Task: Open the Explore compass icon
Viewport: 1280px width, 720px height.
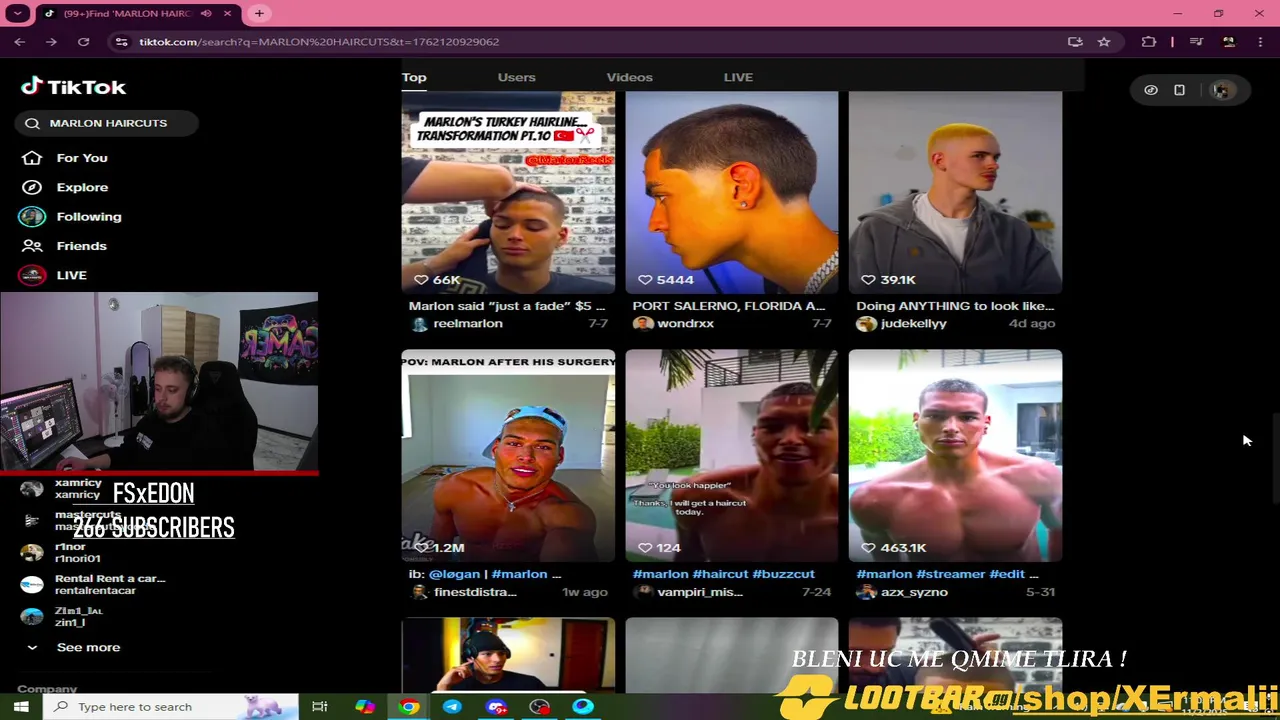Action: coord(32,187)
